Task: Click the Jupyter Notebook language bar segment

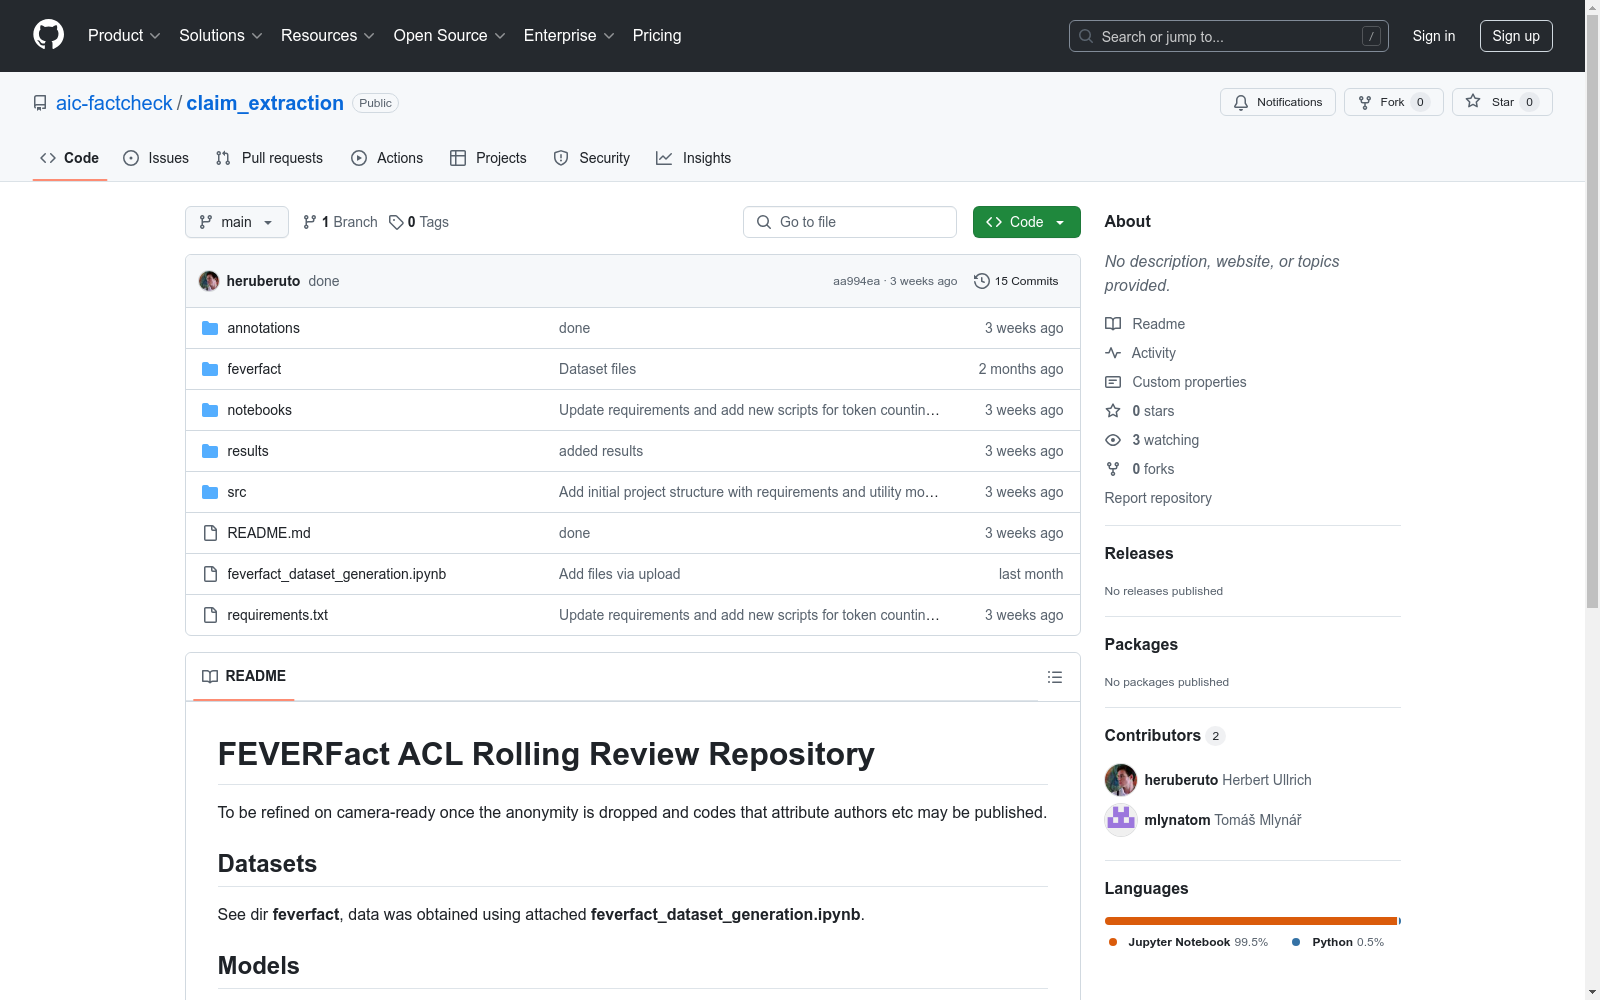Action: pos(1250,921)
